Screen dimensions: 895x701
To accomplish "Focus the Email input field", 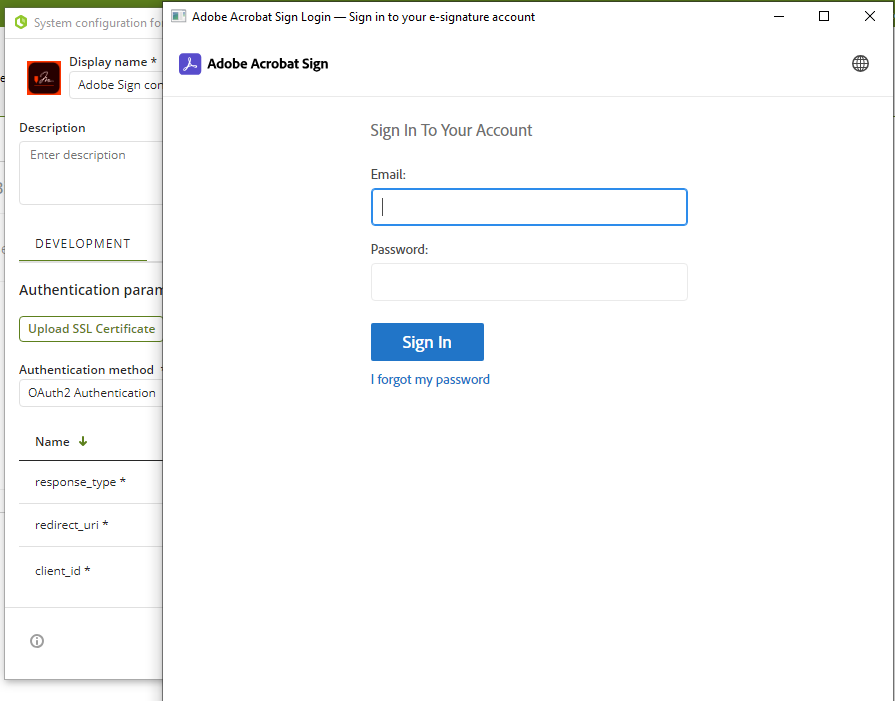I will [x=529, y=207].
